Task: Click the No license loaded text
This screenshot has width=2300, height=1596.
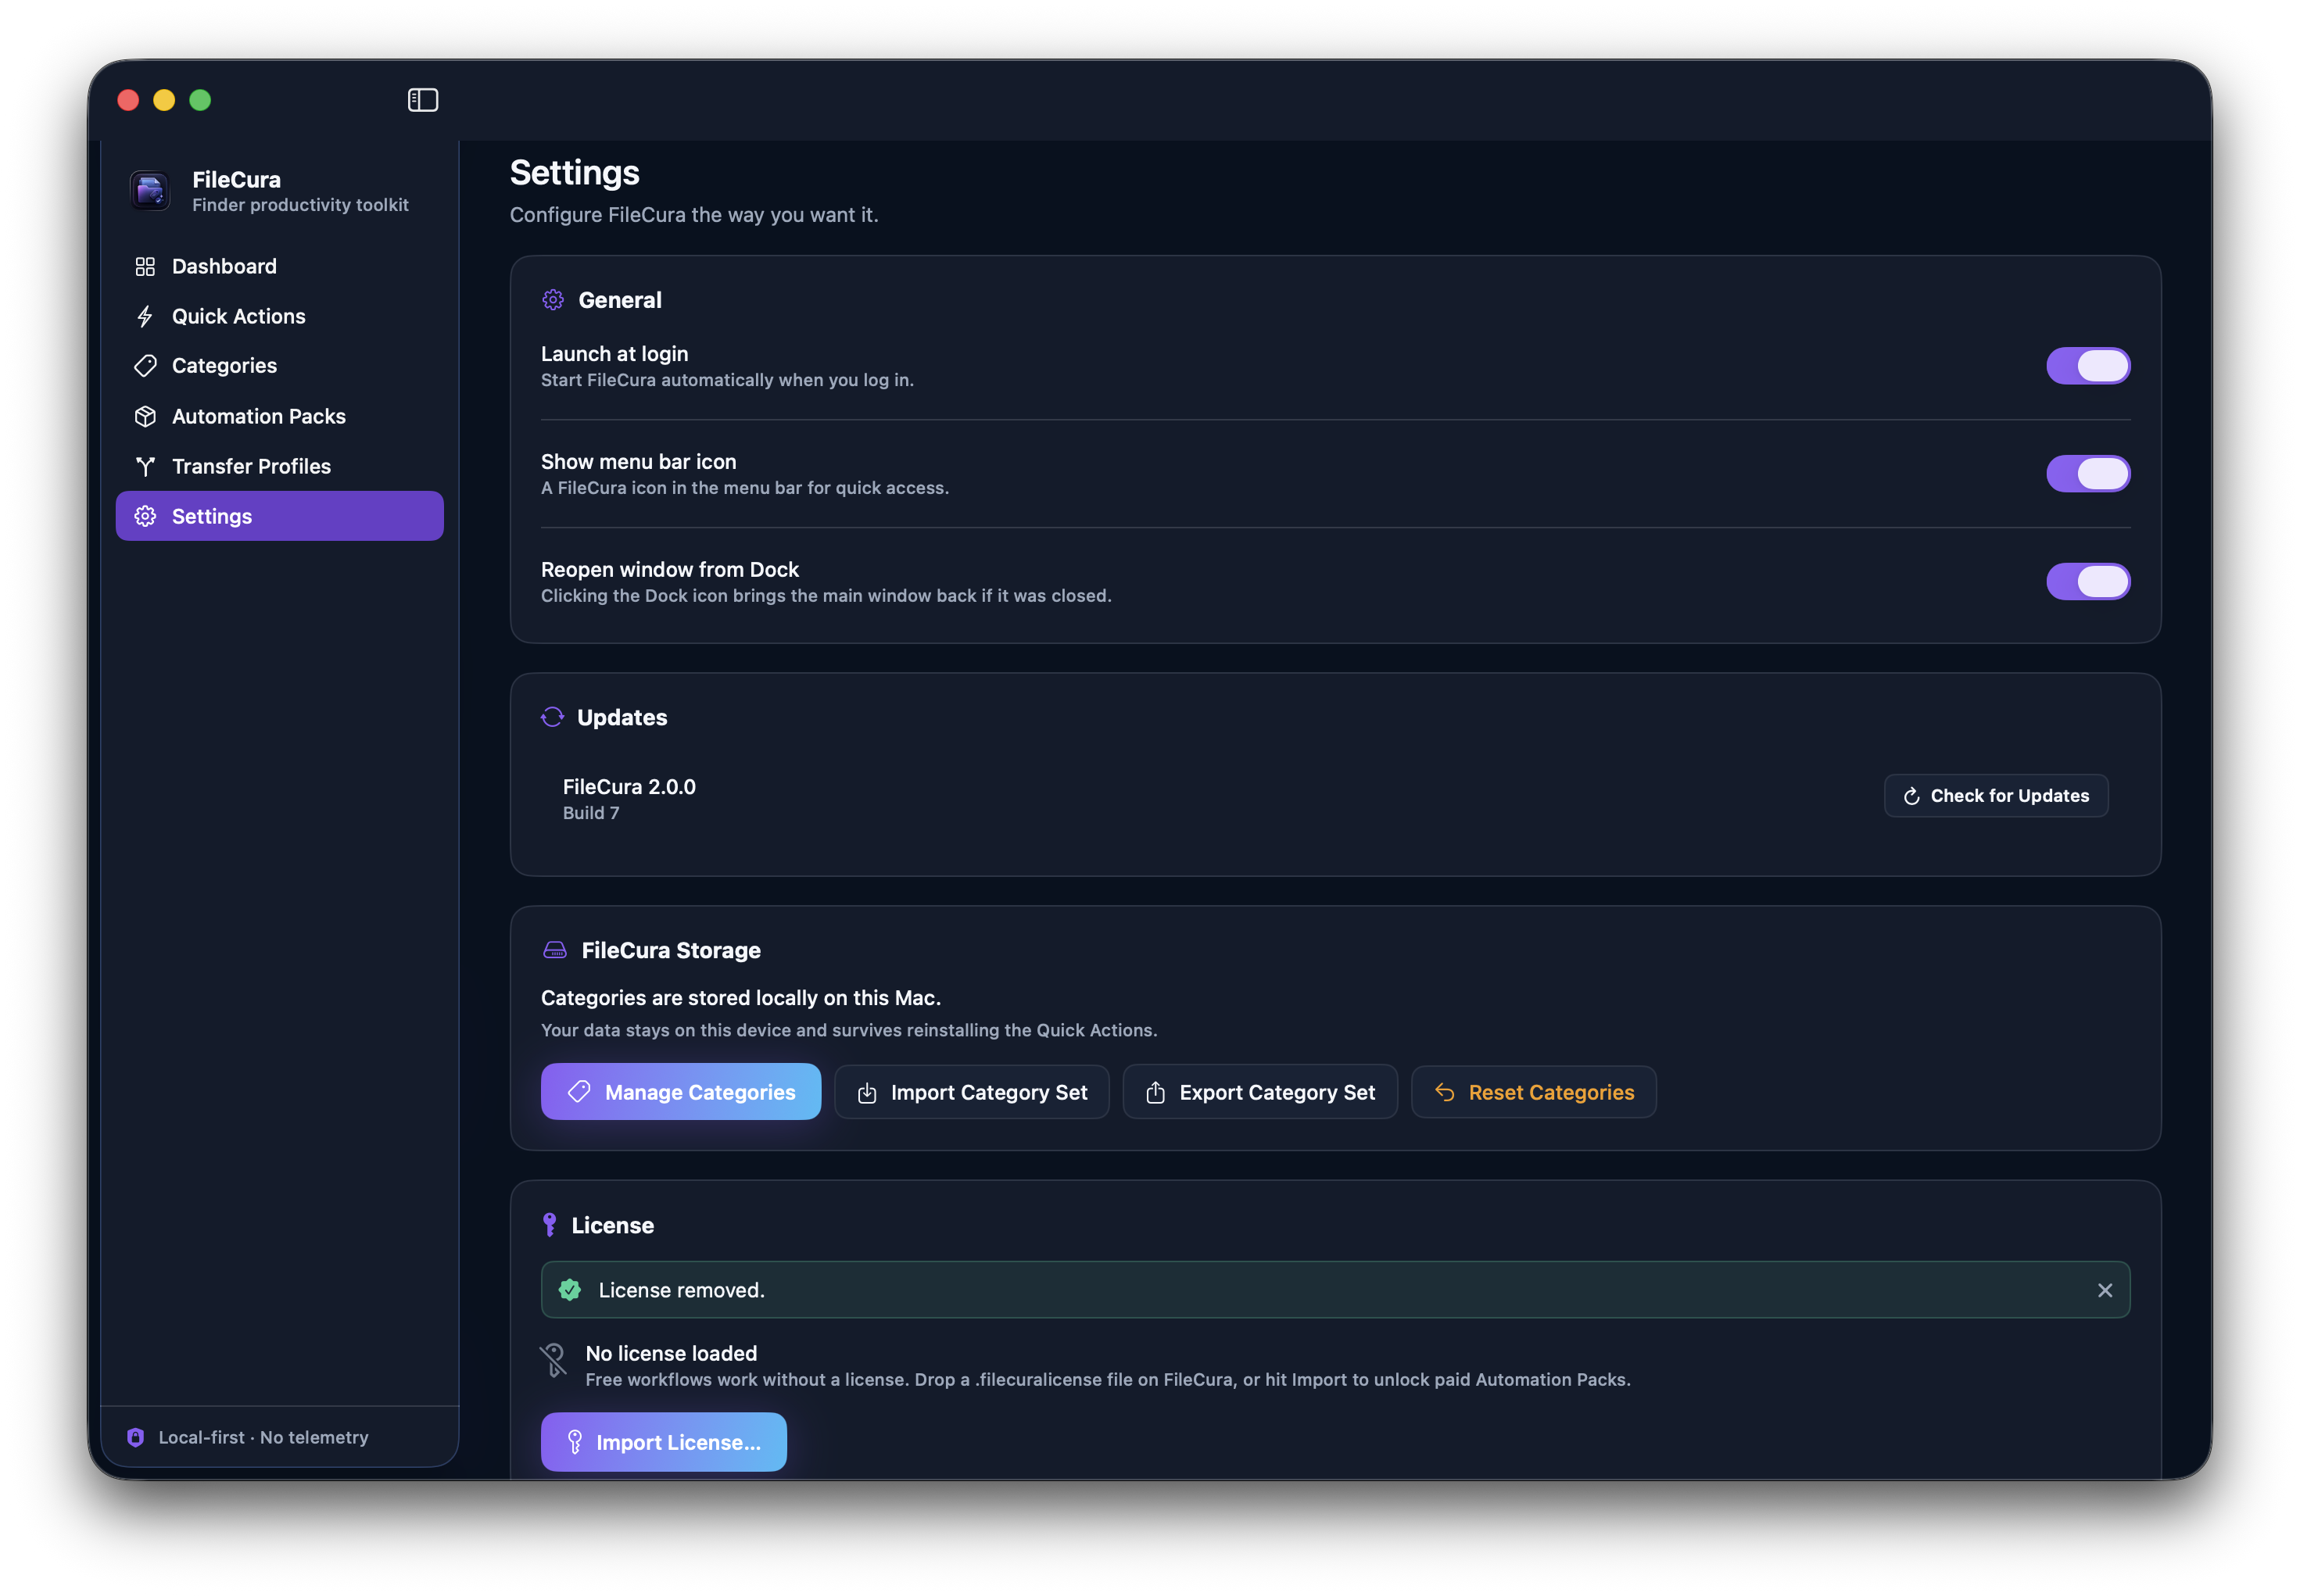Action: tap(671, 1353)
